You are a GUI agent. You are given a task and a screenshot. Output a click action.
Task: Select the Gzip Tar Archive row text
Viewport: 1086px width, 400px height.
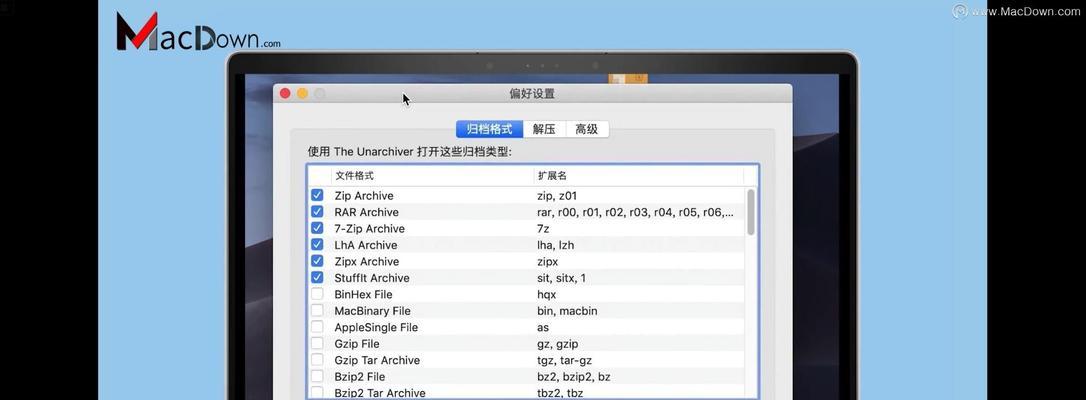pos(377,361)
